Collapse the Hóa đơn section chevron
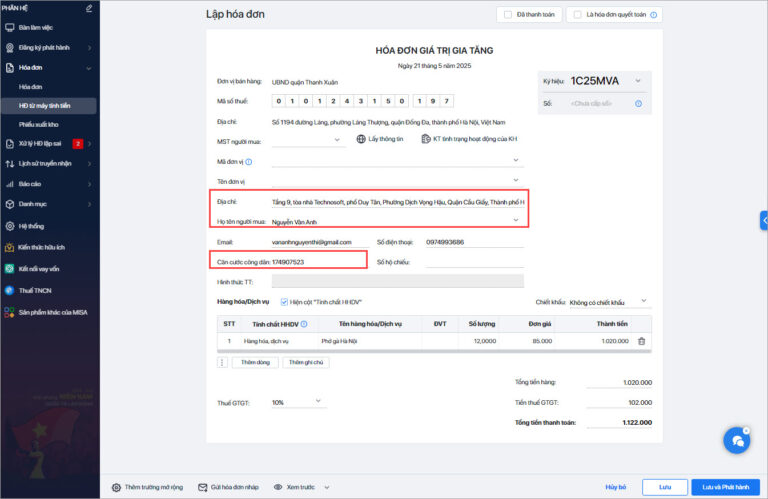The height and width of the screenshot is (499, 768). point(89,68)
